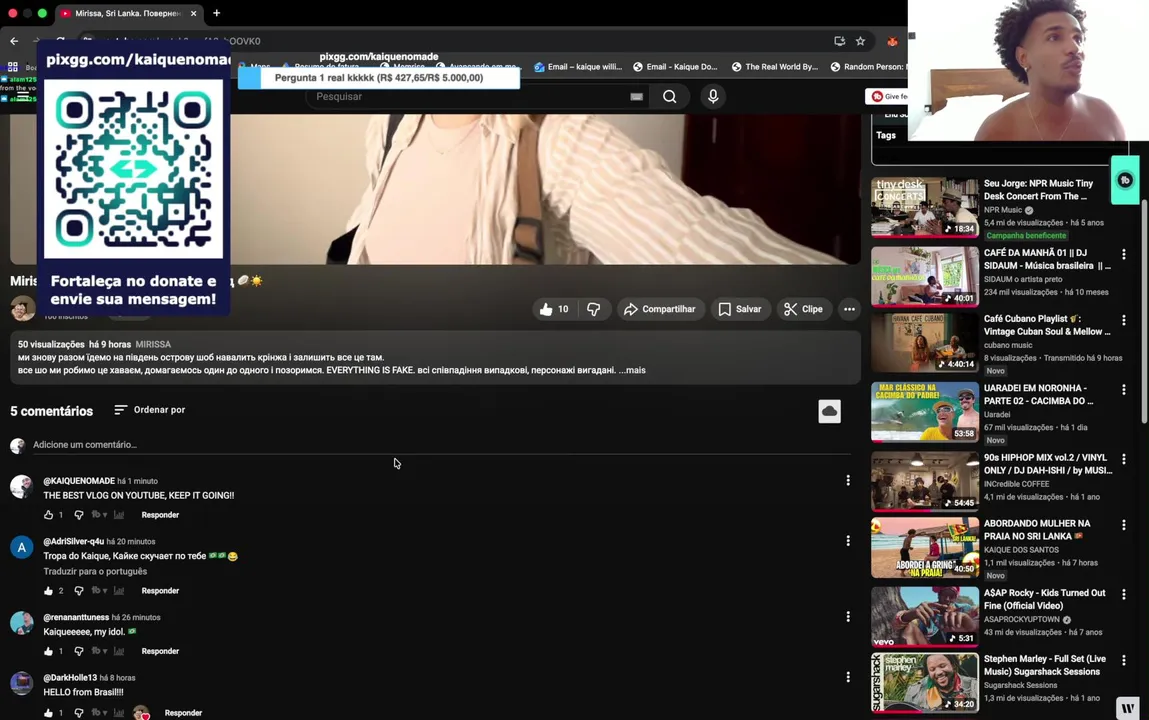Reply to the @renananttuness comment via Responder
The width and height of the screenshot is (1149, 720).
tap(160, 651)
